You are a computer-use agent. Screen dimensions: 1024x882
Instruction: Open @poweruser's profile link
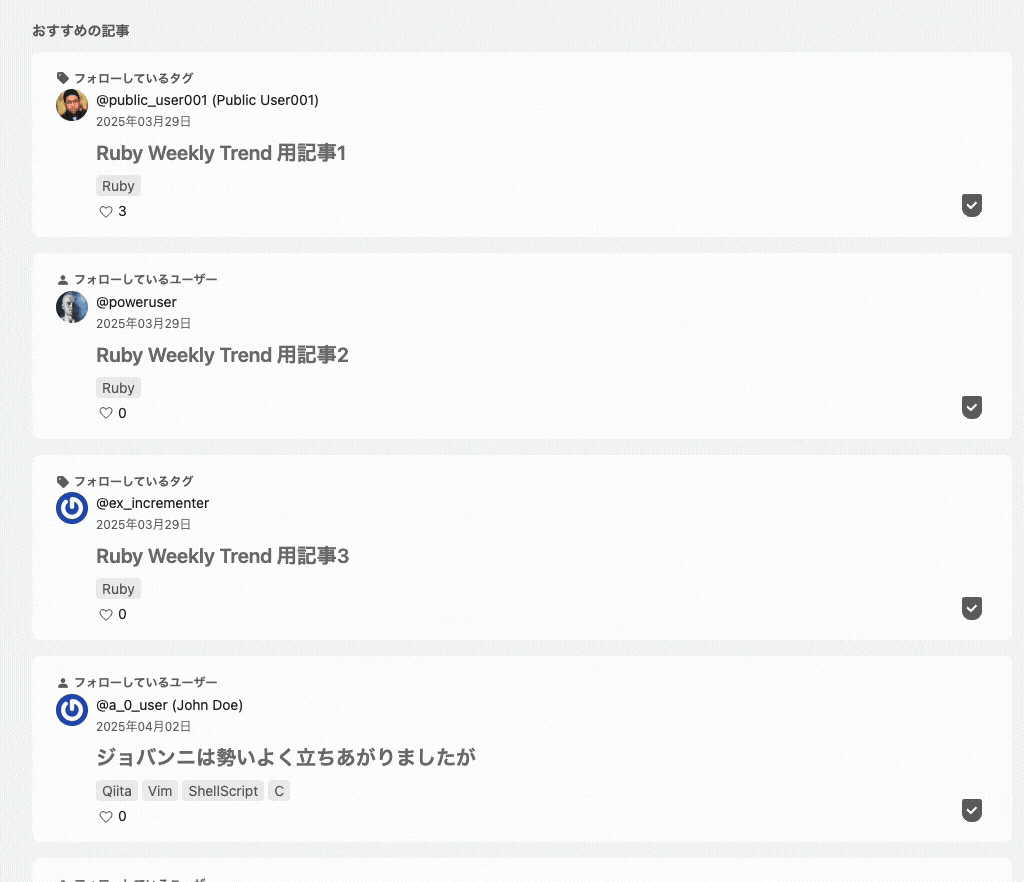(136, 302)
